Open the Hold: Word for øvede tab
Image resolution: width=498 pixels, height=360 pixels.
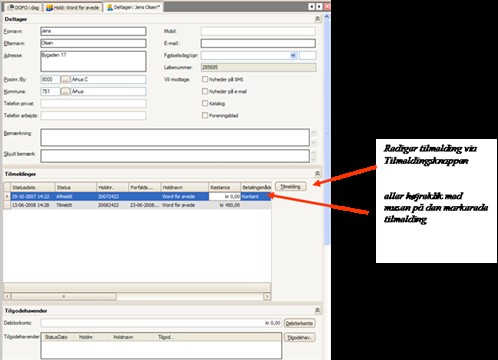pyautogui.click(x=73, y=7)
